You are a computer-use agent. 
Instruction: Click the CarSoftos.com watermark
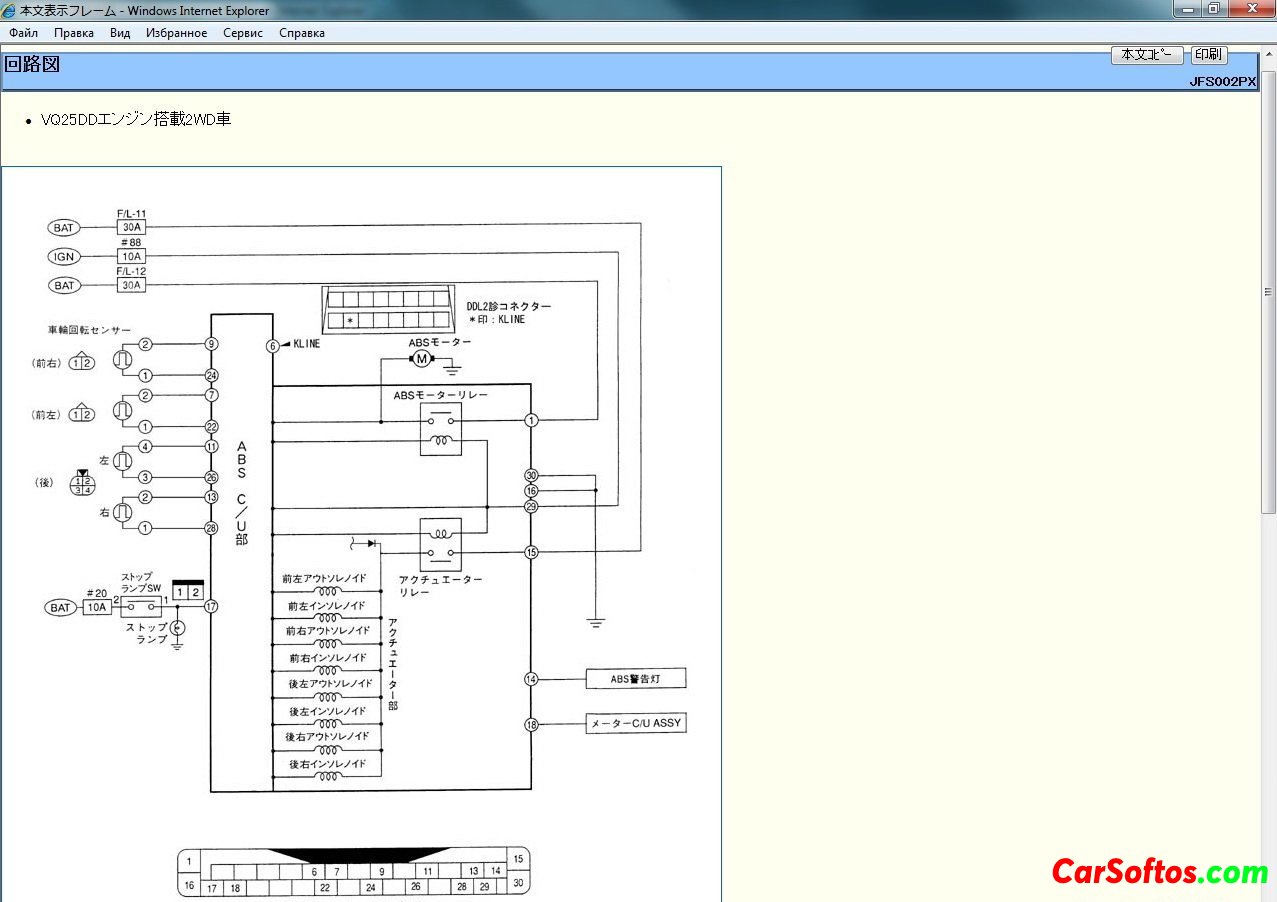(1159, 872)
